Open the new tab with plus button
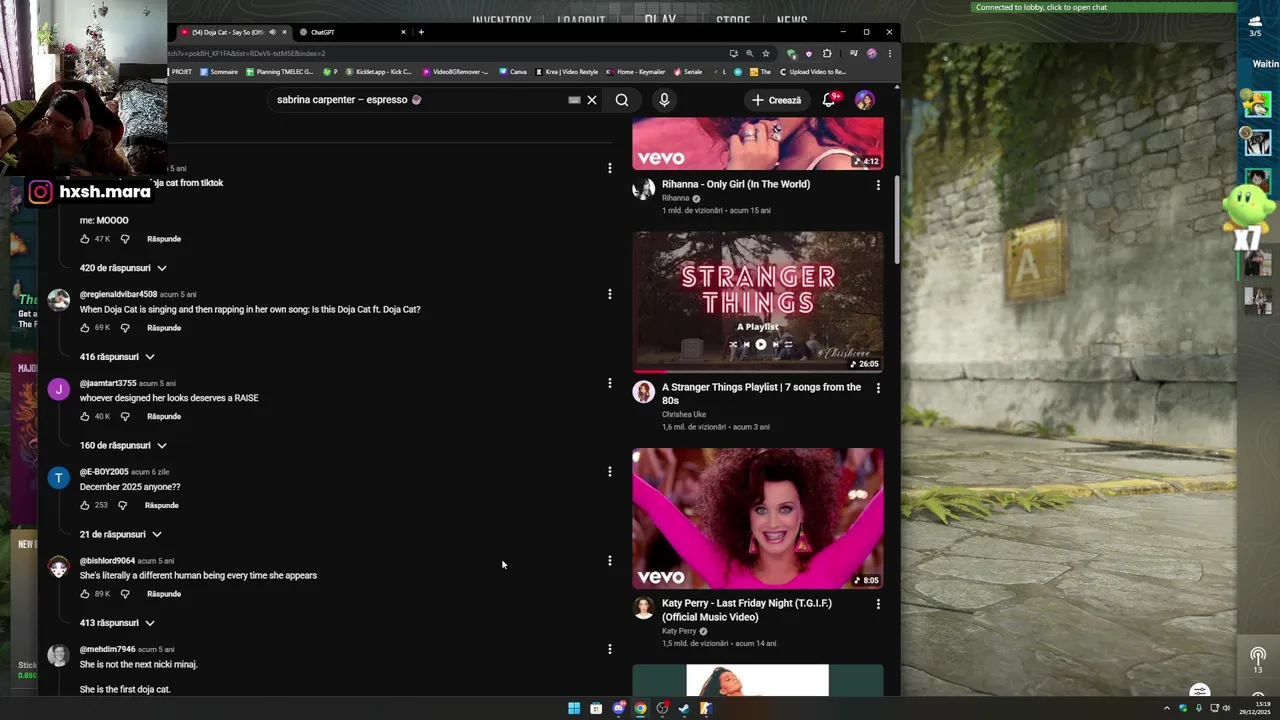1280x720 pixels. click(x=421, y=32)
